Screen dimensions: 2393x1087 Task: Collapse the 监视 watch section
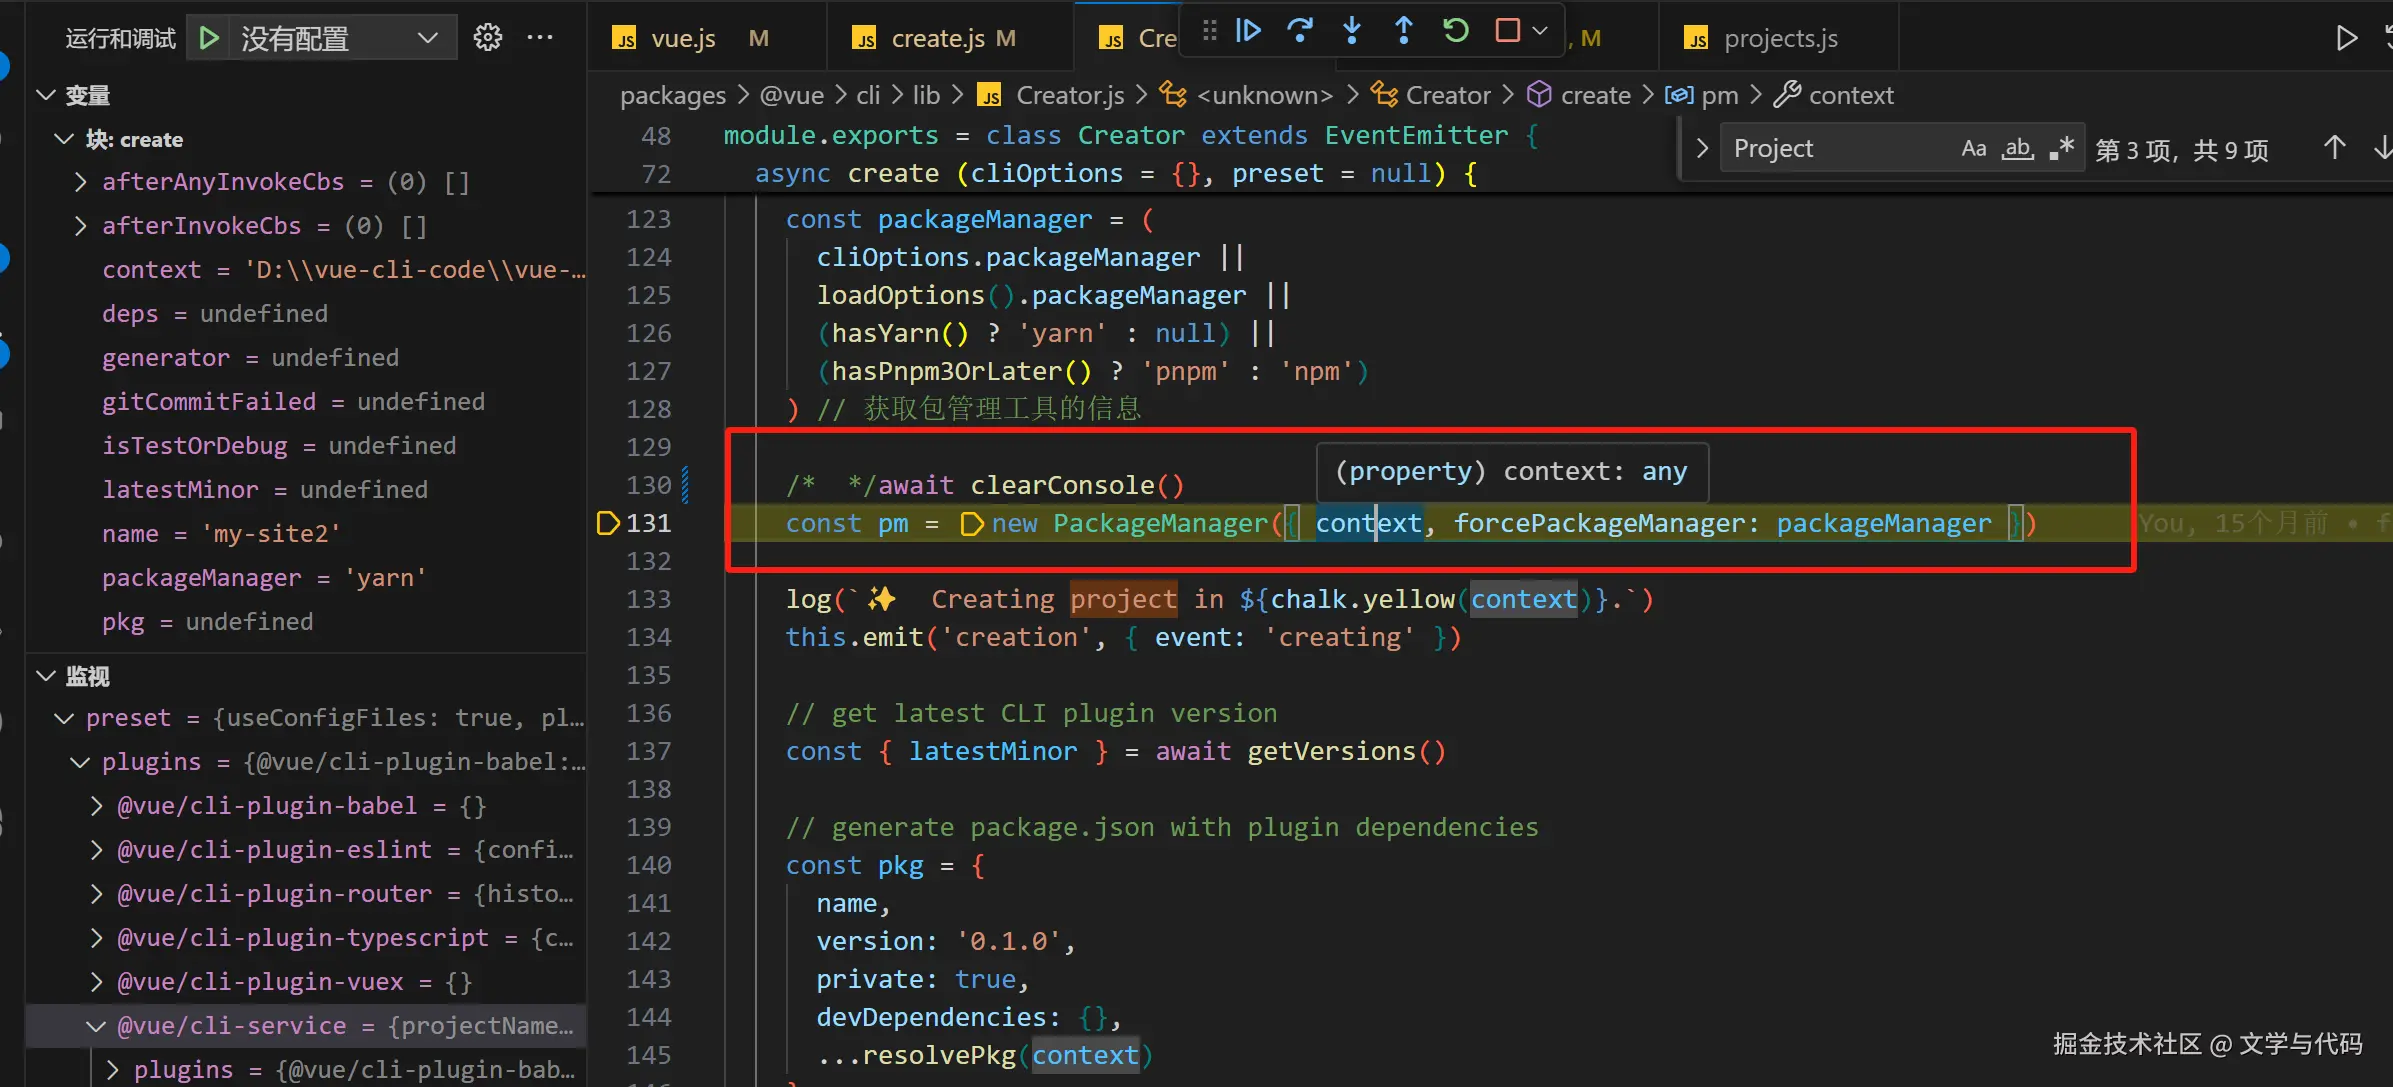click(46, 676)
